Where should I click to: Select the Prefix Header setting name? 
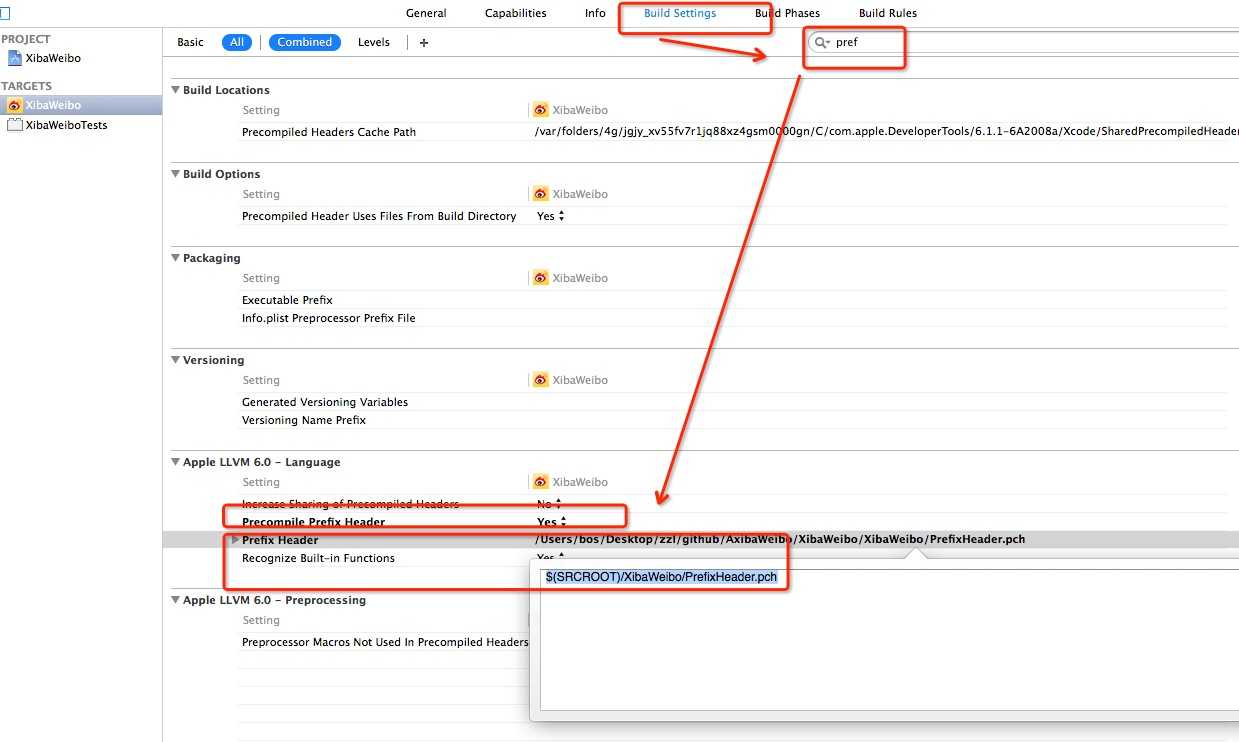[280, 540]
